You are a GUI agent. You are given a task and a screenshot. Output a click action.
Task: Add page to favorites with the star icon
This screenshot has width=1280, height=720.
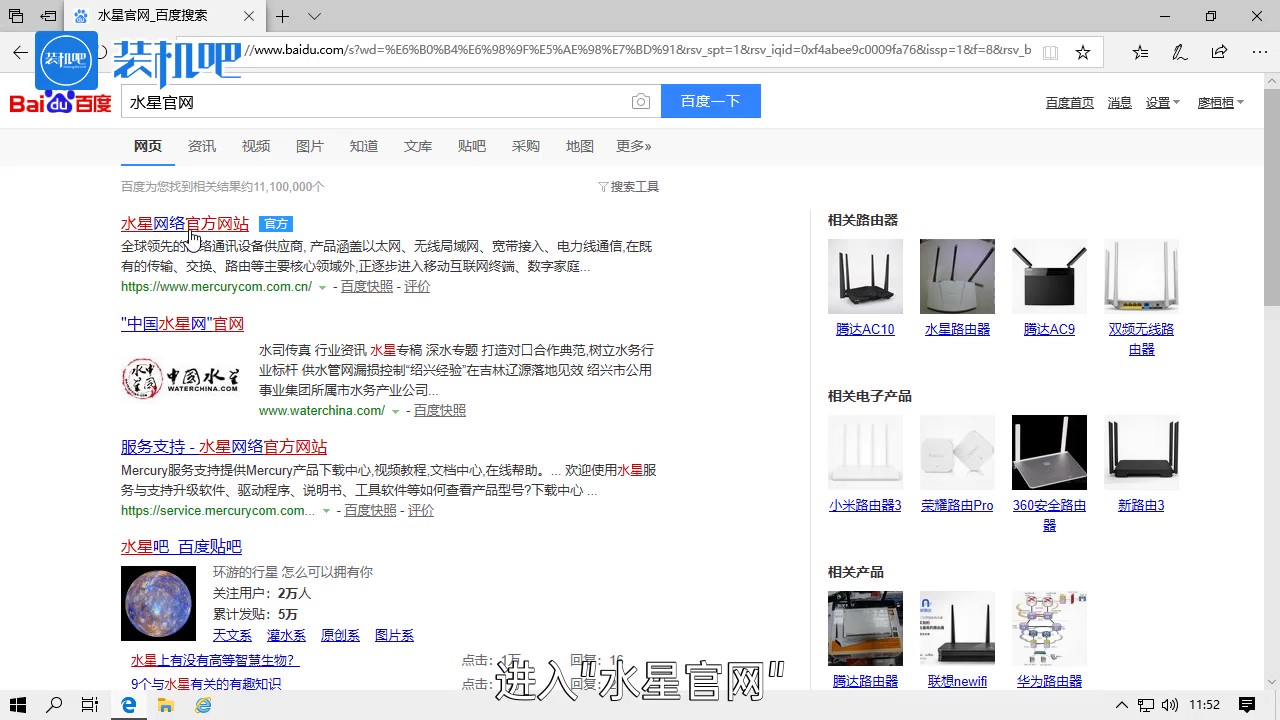1083,51
